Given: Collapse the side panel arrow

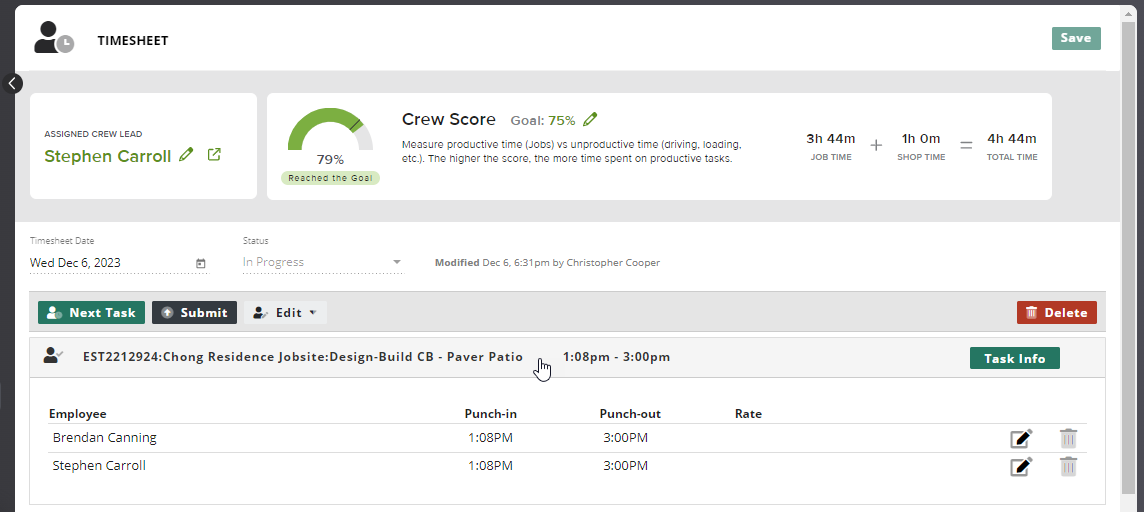Looking at the screenshot, I should 12,83.
